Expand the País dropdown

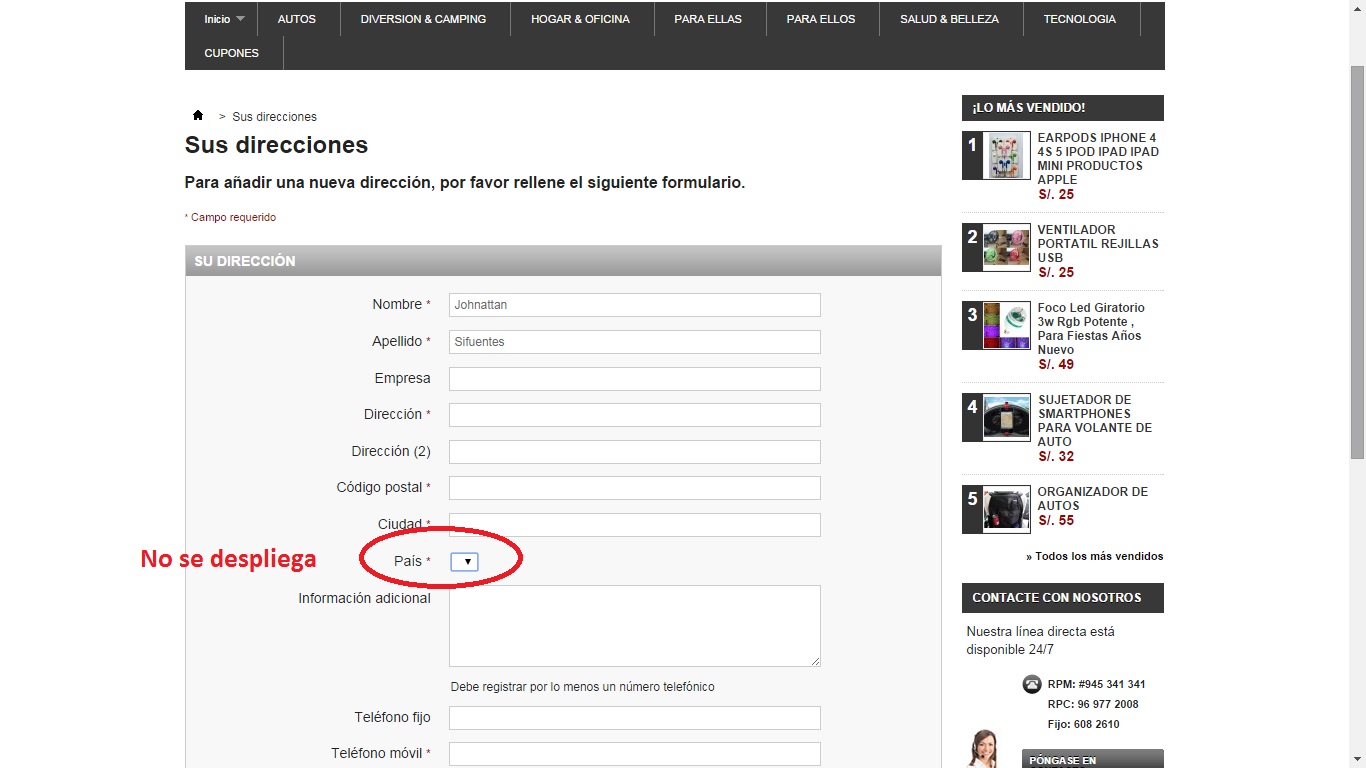pyautogui.click(x=464, y=562)
